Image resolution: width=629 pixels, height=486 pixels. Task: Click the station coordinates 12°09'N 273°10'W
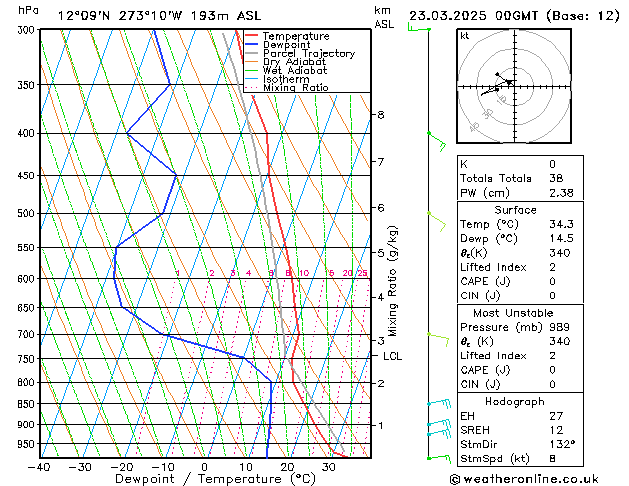coord(120,16)
